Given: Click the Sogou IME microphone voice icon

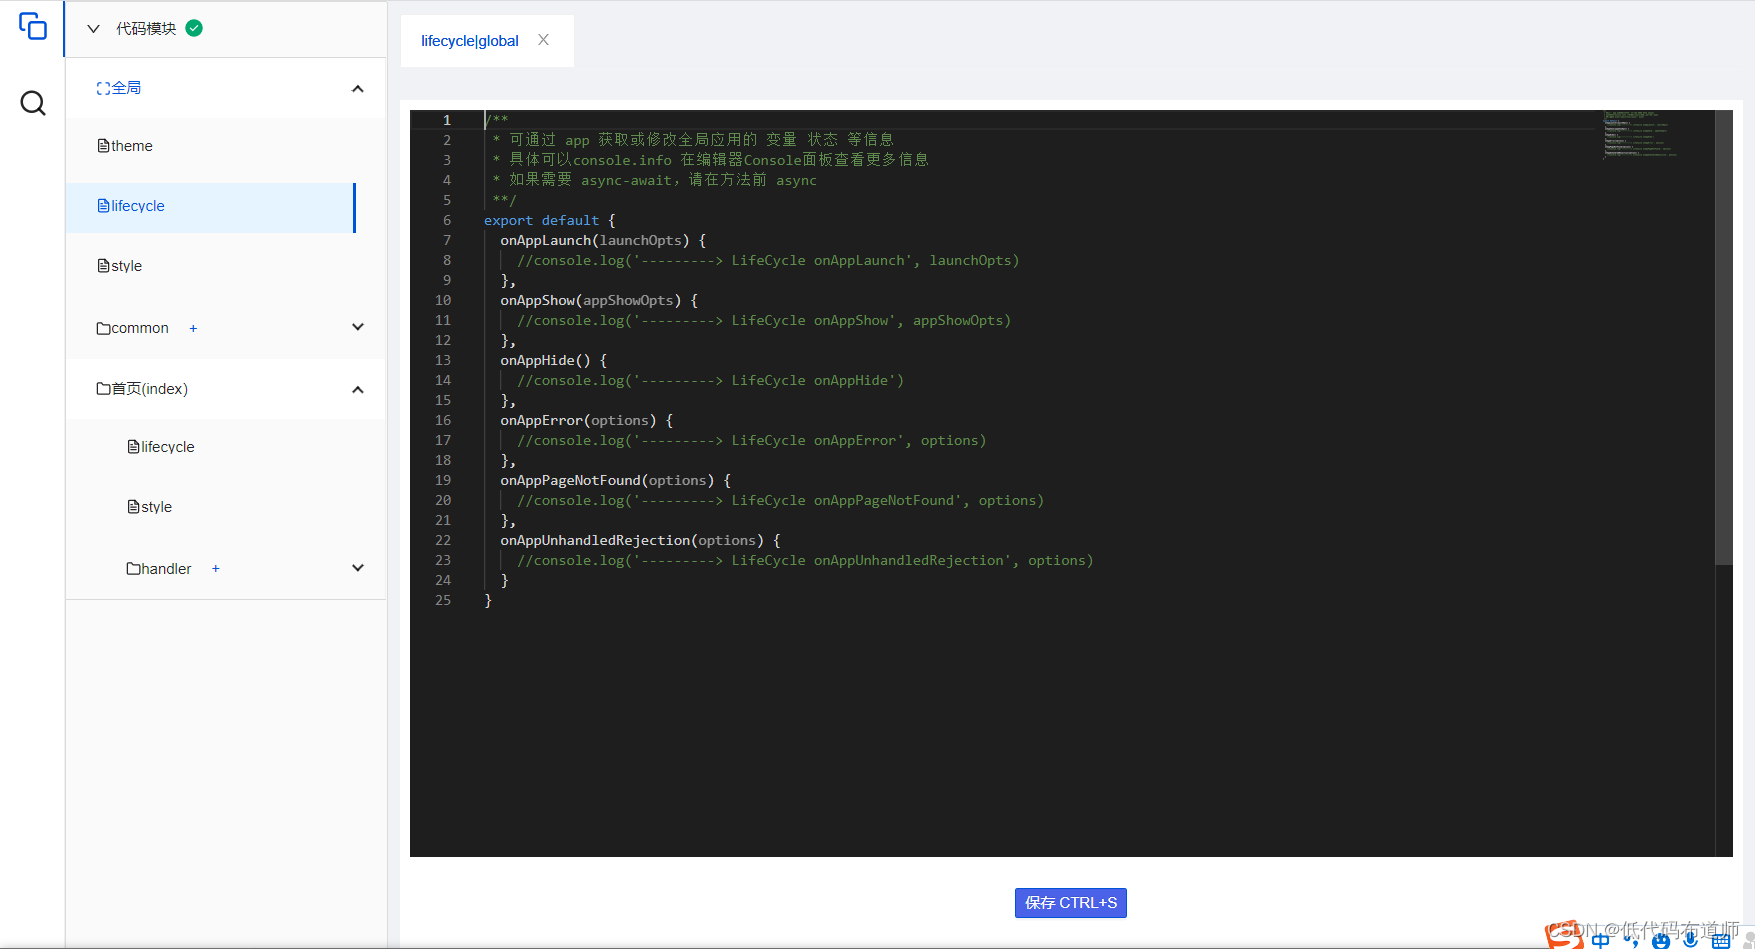Looking at the screenshot, I should tap(1690, 940).
